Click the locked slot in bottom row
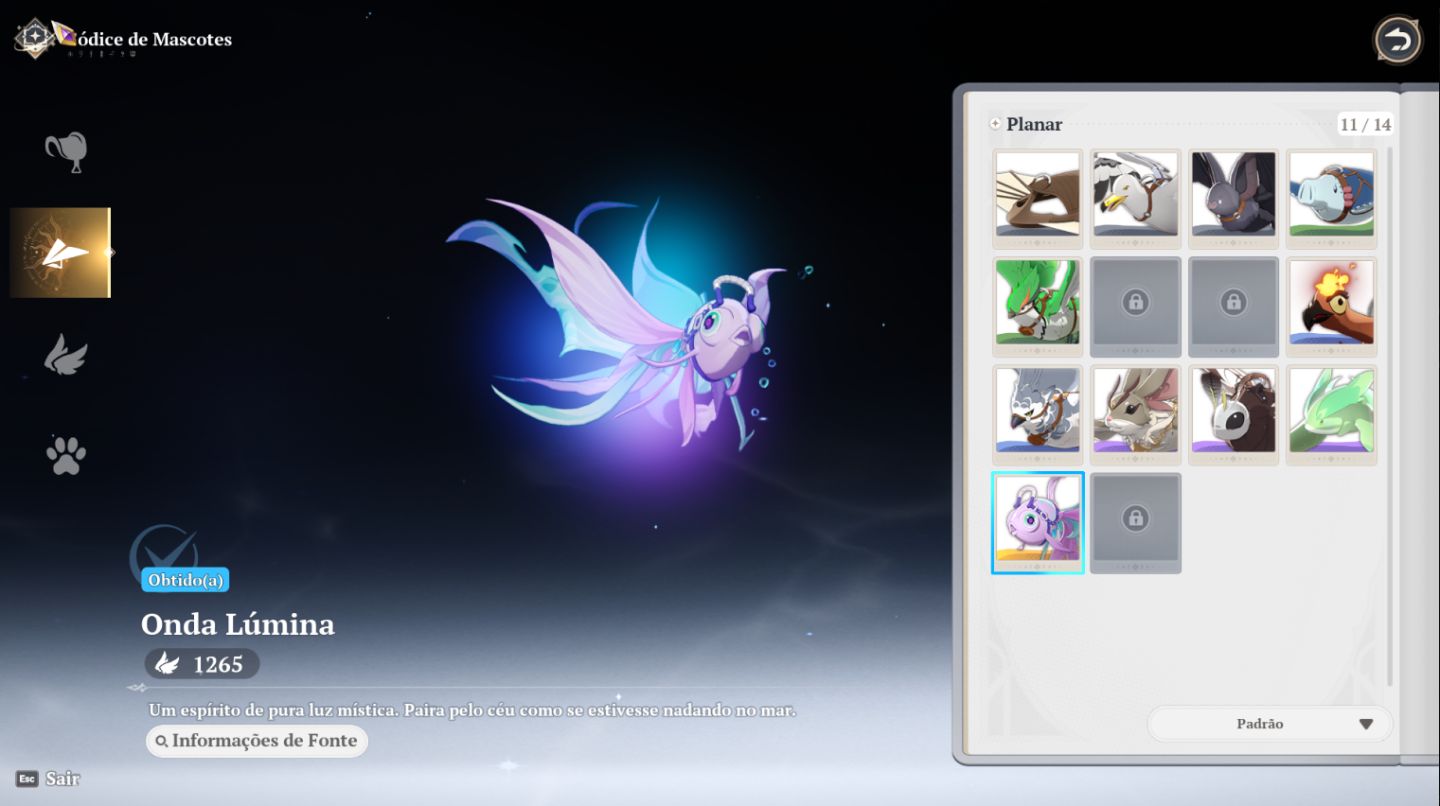Image resolution: width=1440 pixels, height=806 pixels. [x=1135, y=523]
